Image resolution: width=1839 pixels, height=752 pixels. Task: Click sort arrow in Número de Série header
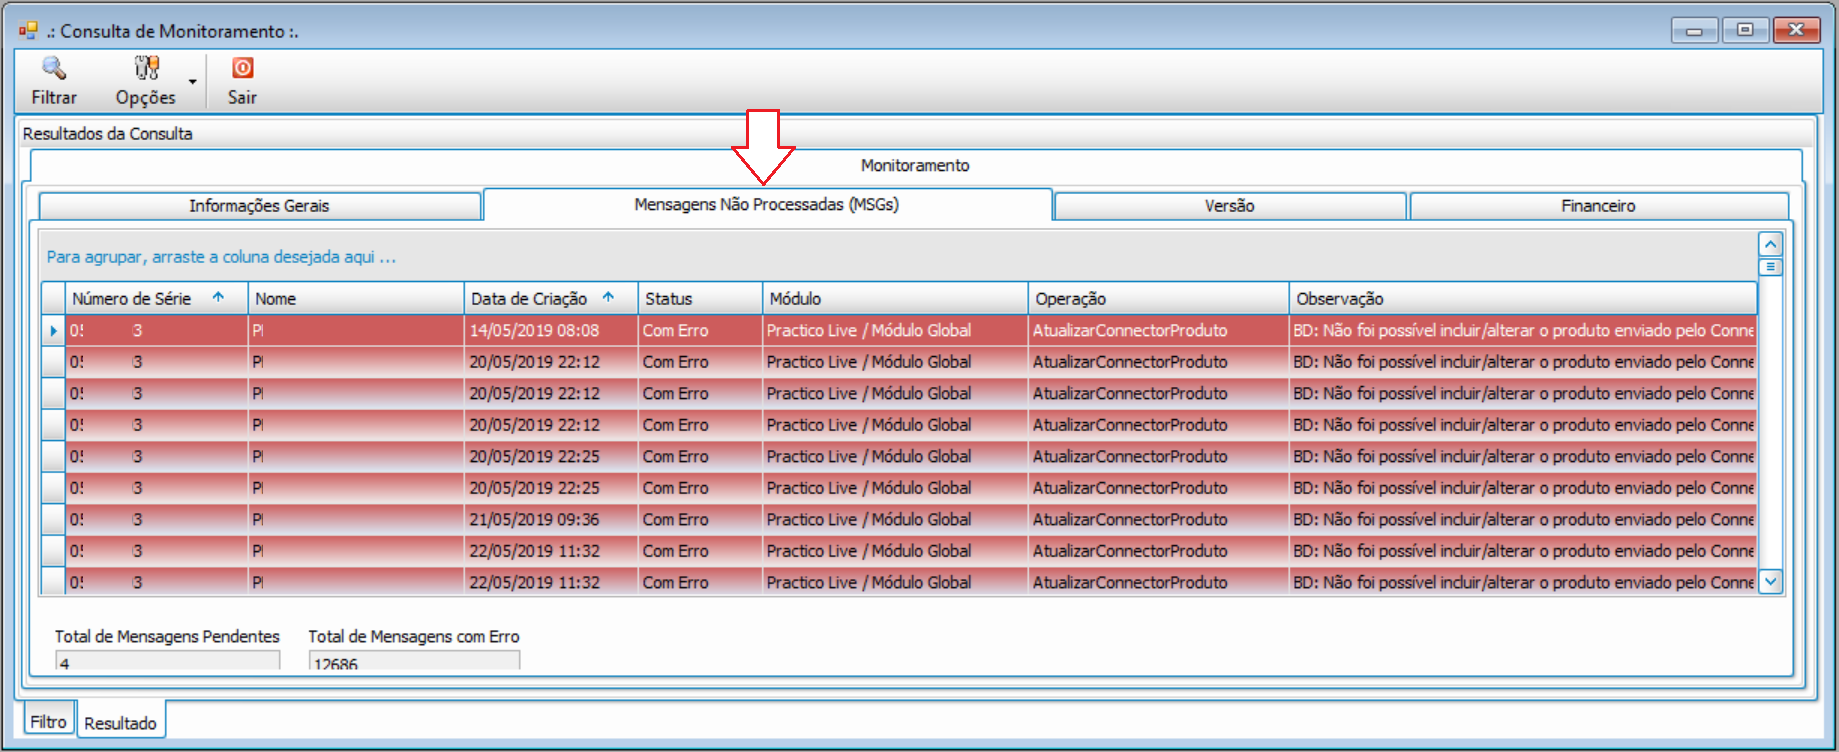click(218, 297)
